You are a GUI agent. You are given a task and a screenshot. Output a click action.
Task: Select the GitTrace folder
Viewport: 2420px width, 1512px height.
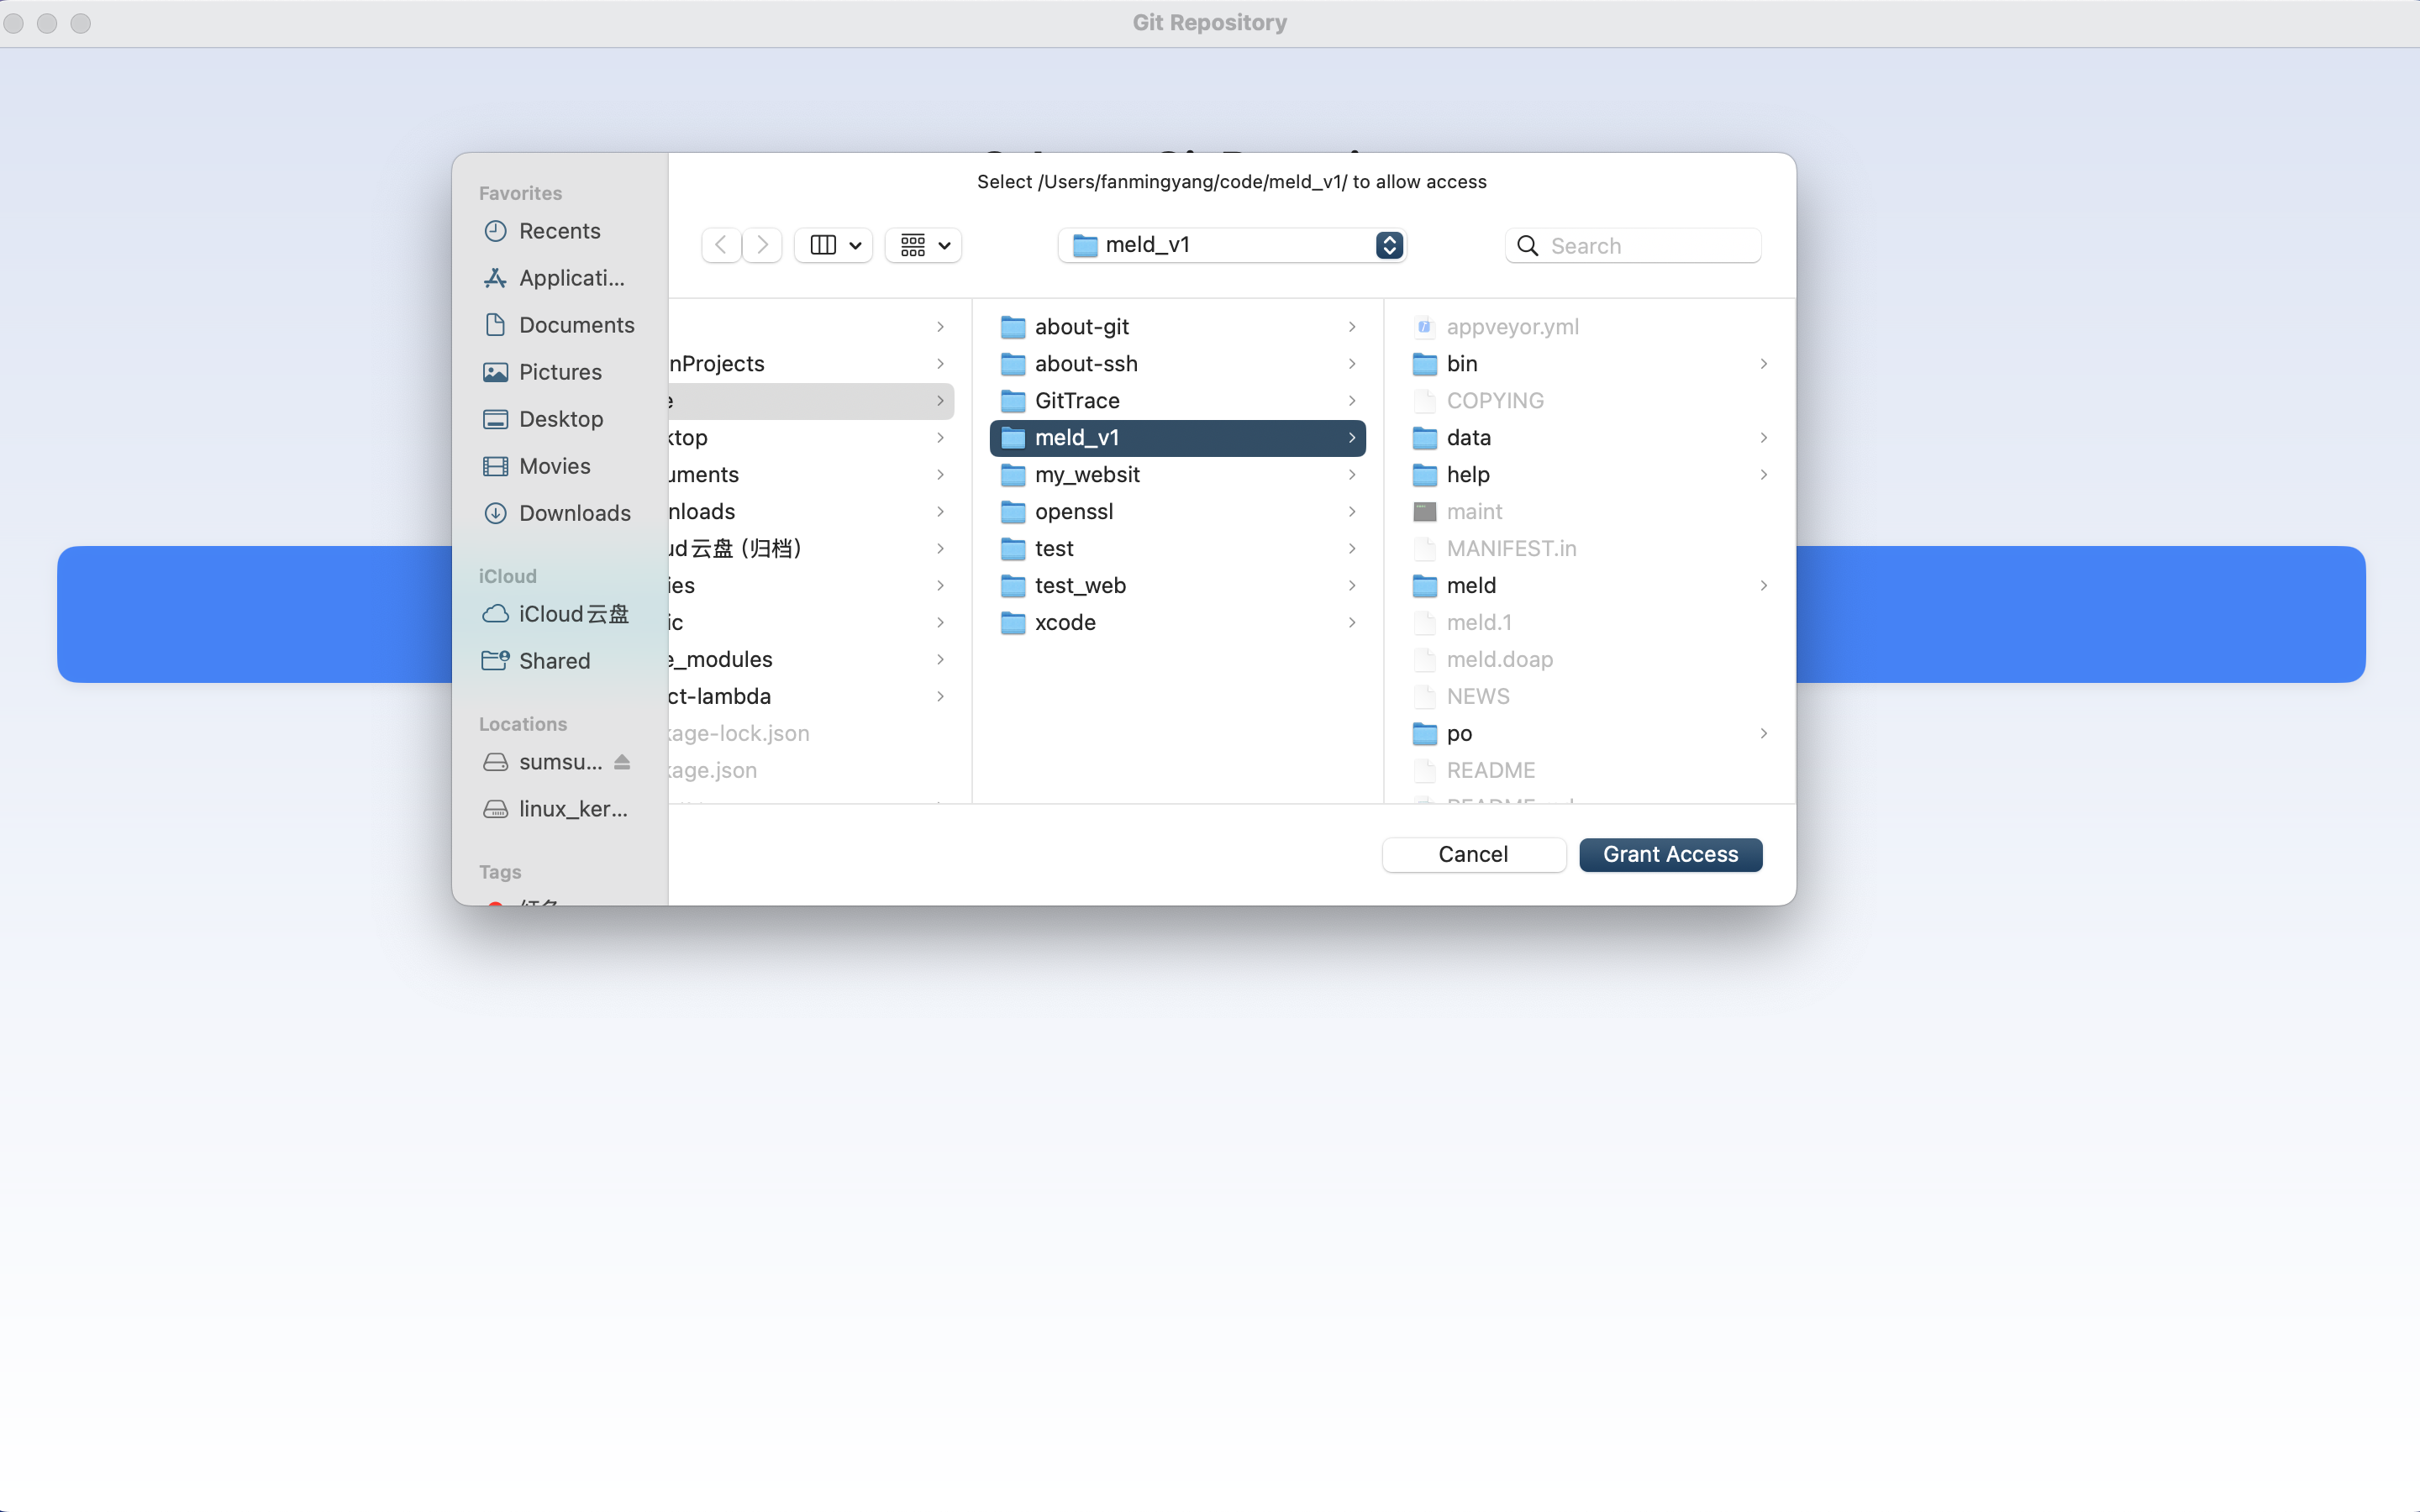click(x=1076, y=401)
